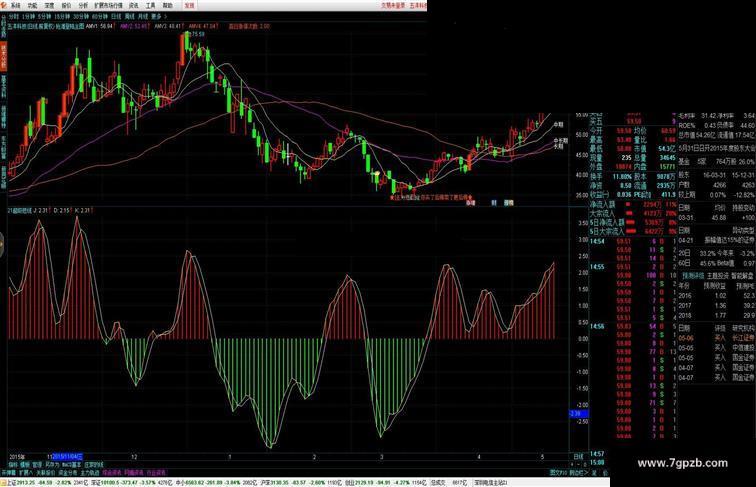Switch chart to 30分钟 period
The height and width of the screenshot is (487, 756).
[81, 16]
